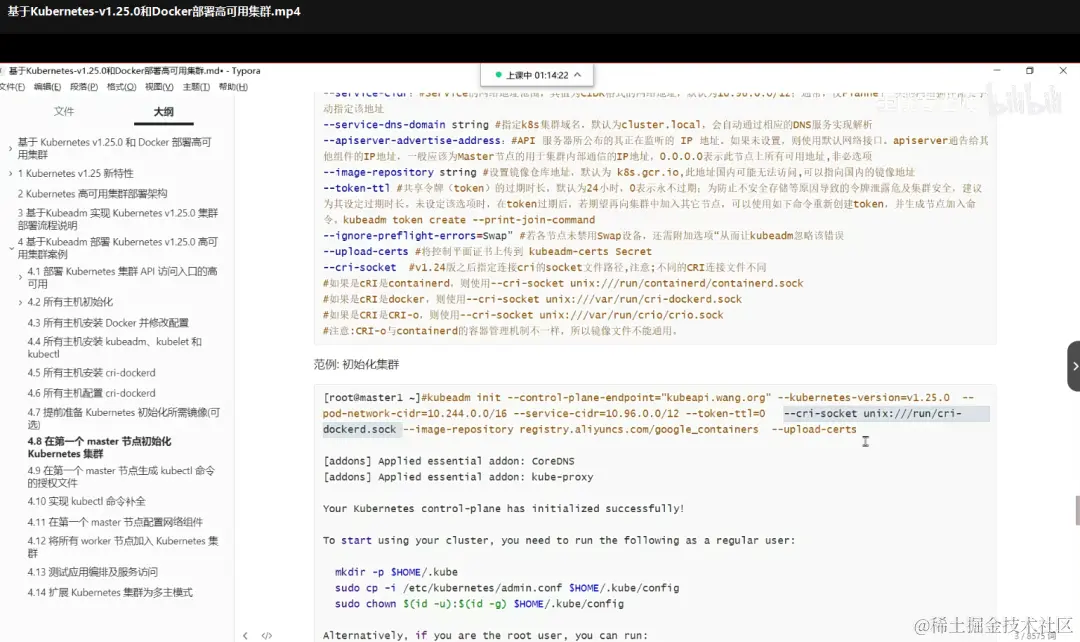Click '--token-ttl' option text
Image resolution: width=1080 pixels, height=642 pixels.
356,188
